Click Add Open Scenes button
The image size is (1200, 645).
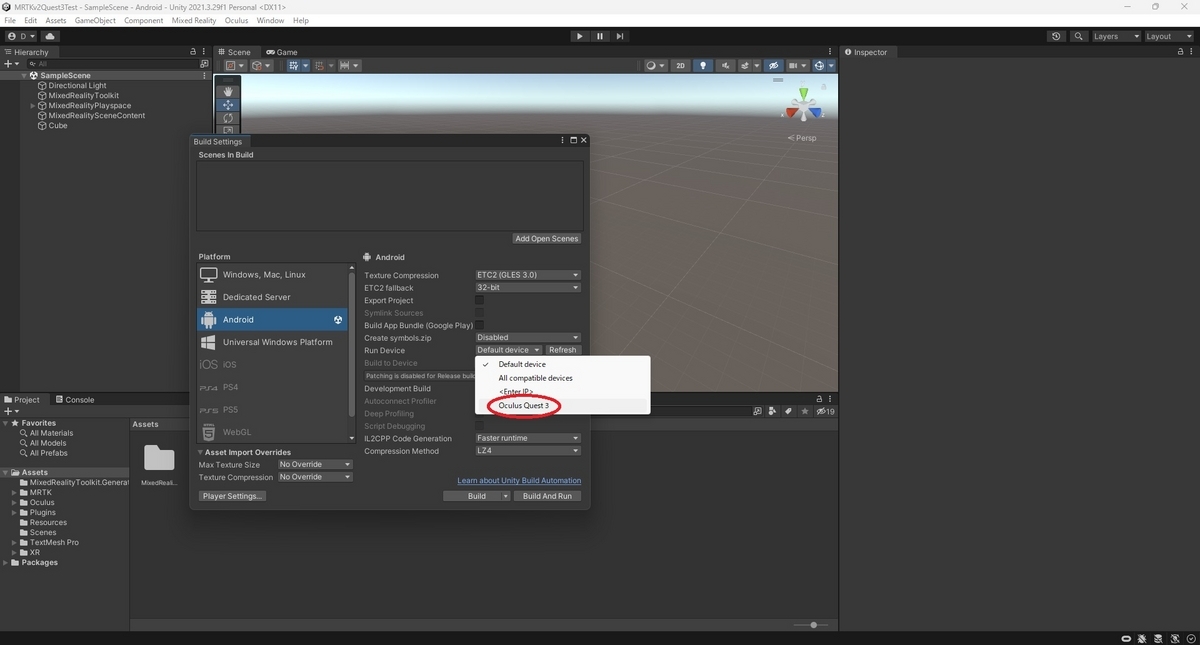[547, 238]
